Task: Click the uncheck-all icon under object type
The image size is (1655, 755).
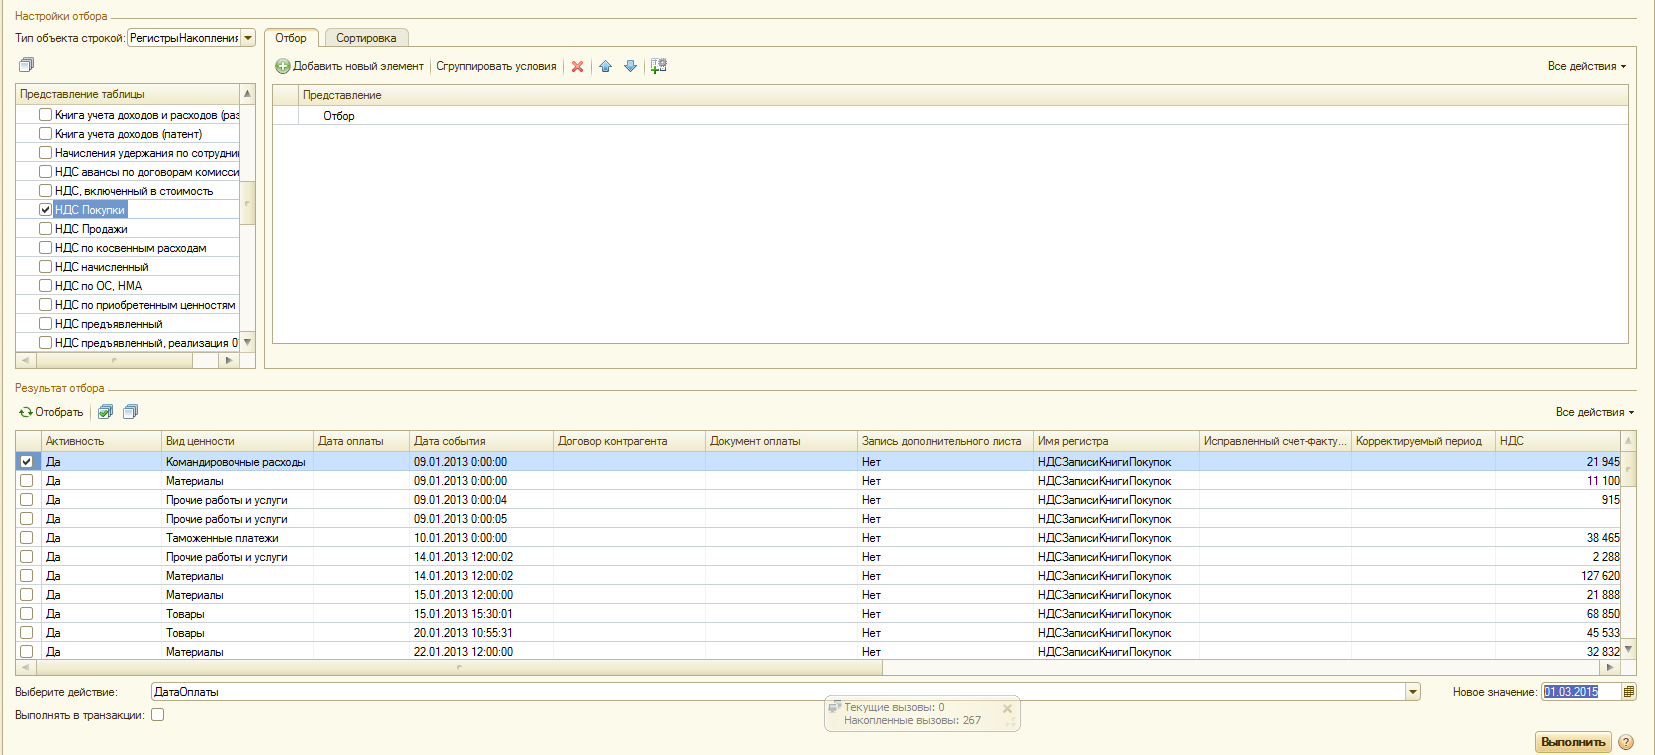Action: click(27, 65)
